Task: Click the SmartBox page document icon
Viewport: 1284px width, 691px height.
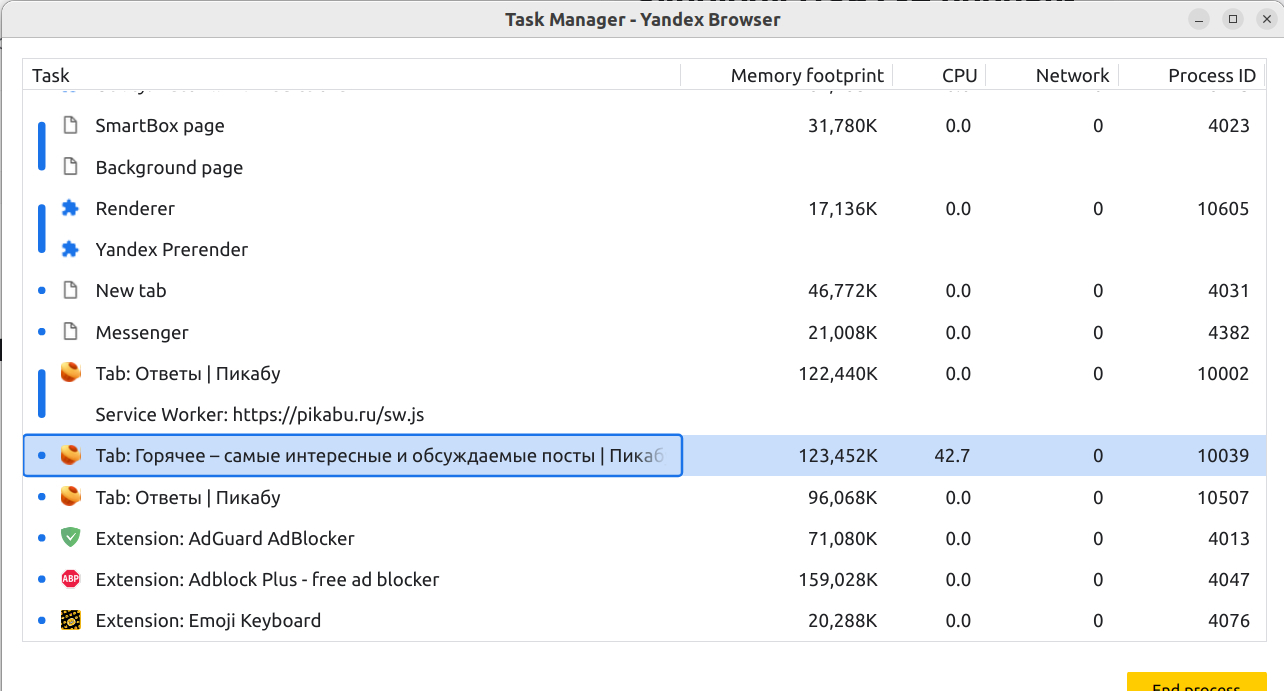Action: (x=70, y=126)
